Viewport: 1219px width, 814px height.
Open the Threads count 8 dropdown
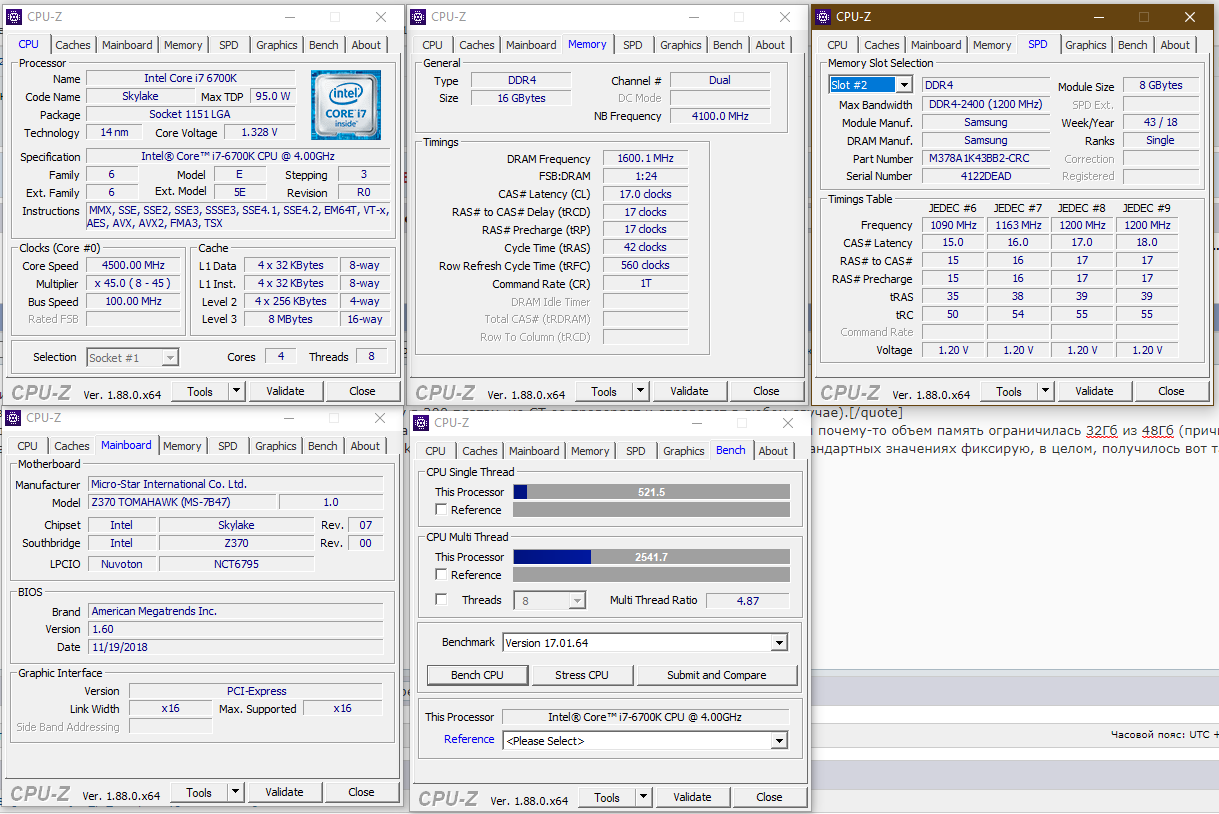click(x=577, y=601)
